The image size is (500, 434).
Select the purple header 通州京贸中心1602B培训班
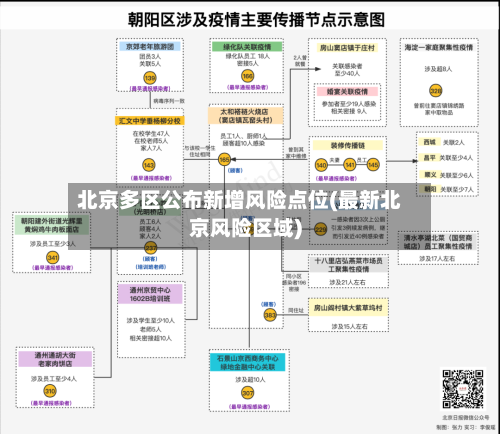[150, 294]
